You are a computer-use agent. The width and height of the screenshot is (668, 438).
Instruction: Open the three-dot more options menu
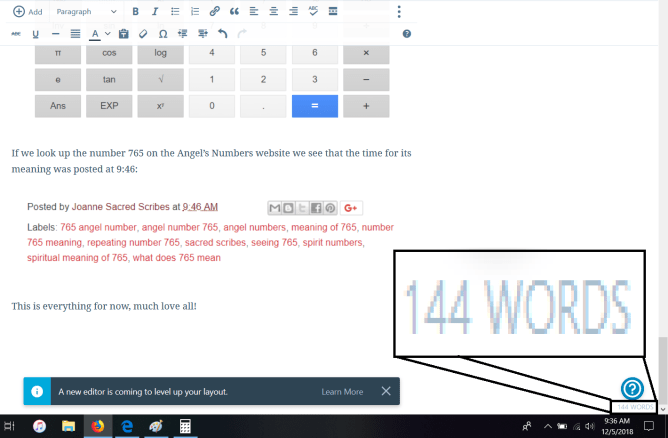tap(399, 12)
